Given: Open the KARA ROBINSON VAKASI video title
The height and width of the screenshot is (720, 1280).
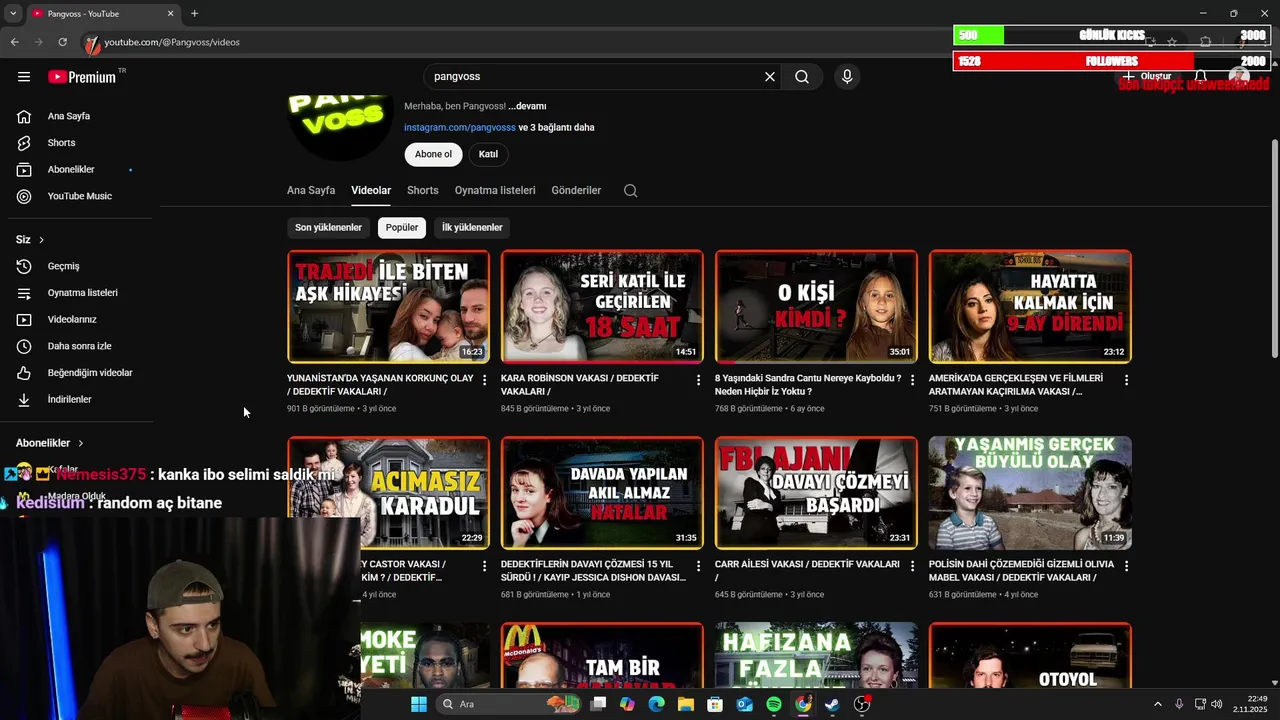Looking at the screenshot, I should click(580, 385).
